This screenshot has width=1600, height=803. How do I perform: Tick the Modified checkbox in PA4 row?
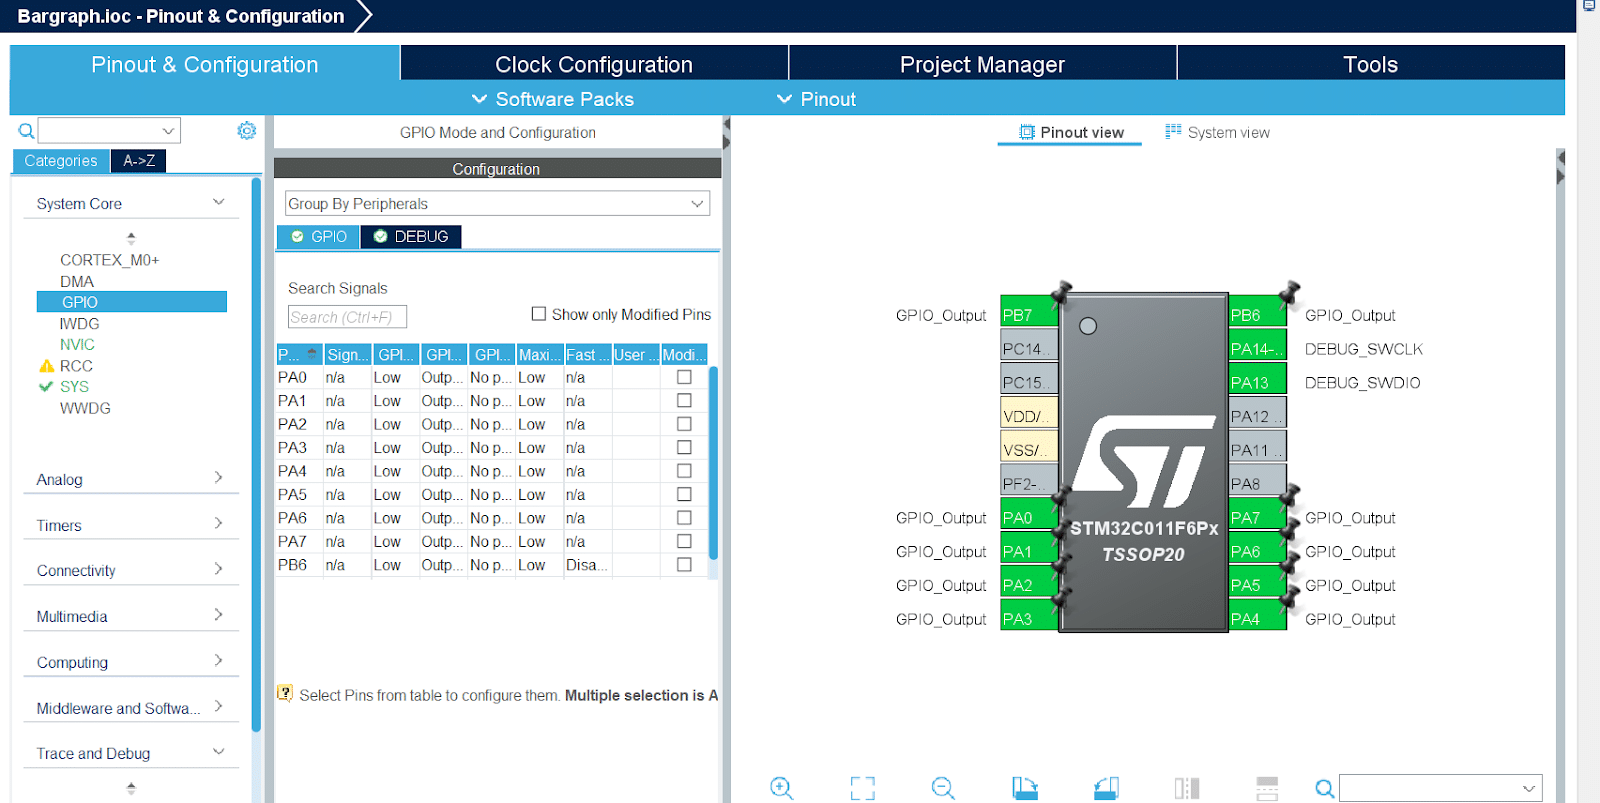684,471
